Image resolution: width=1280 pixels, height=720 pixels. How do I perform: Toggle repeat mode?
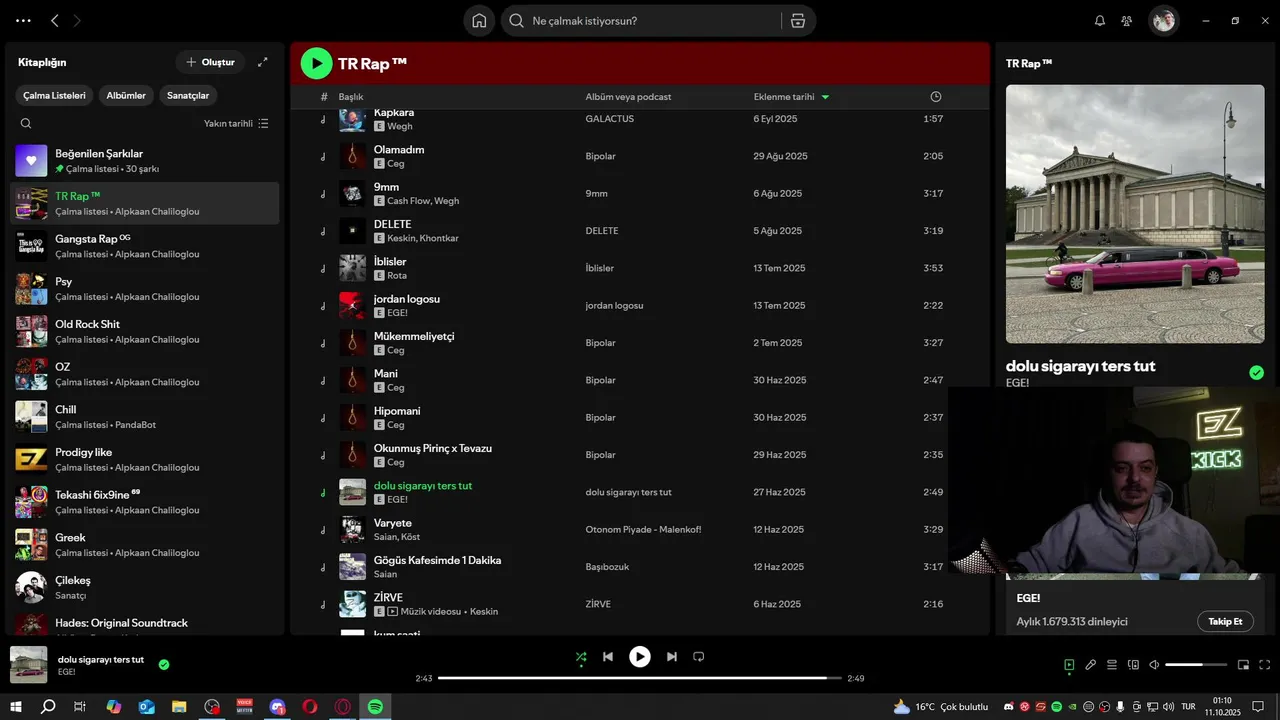699,657
